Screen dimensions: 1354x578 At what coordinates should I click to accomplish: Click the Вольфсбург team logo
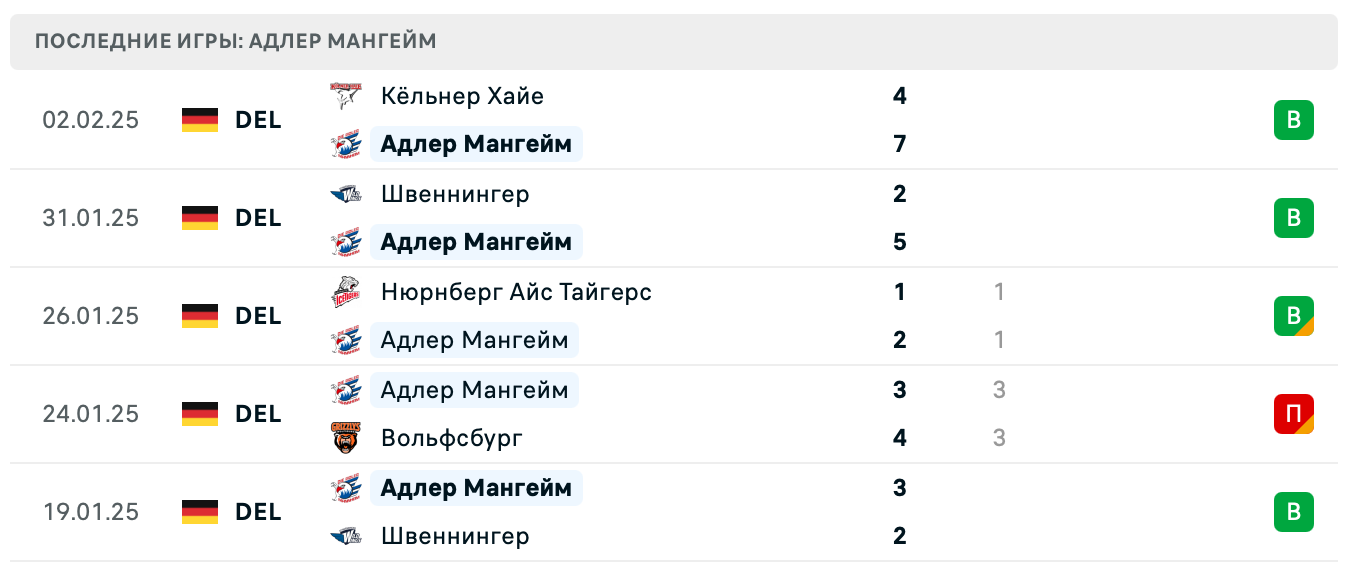tap(345, 438)
